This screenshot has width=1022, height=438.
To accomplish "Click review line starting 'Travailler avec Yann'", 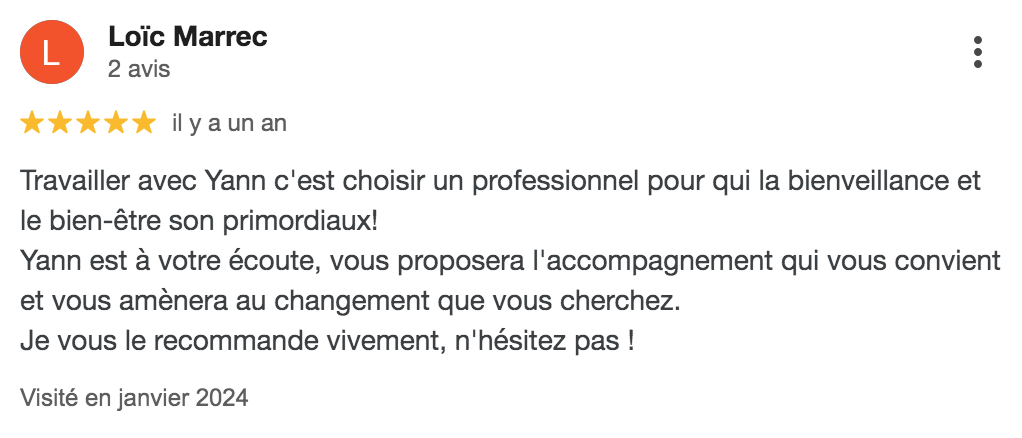I will (x=500, y=181).
